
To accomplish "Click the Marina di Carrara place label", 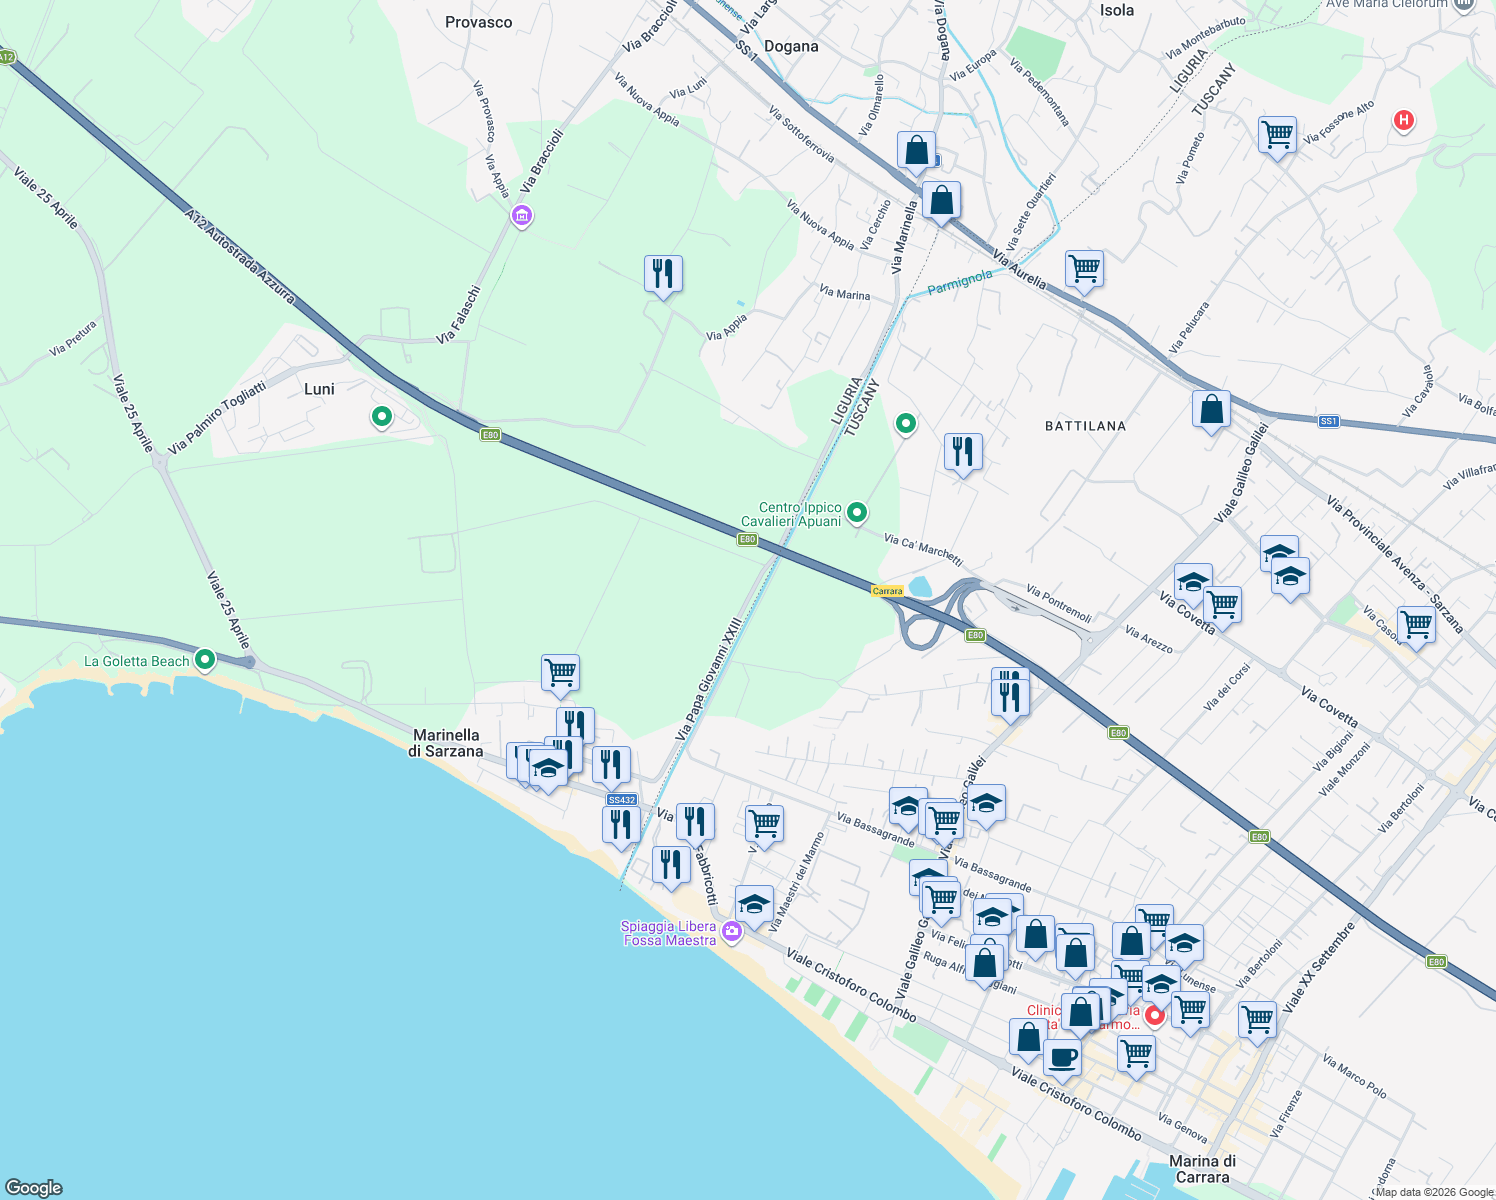I will 1203,1169.
